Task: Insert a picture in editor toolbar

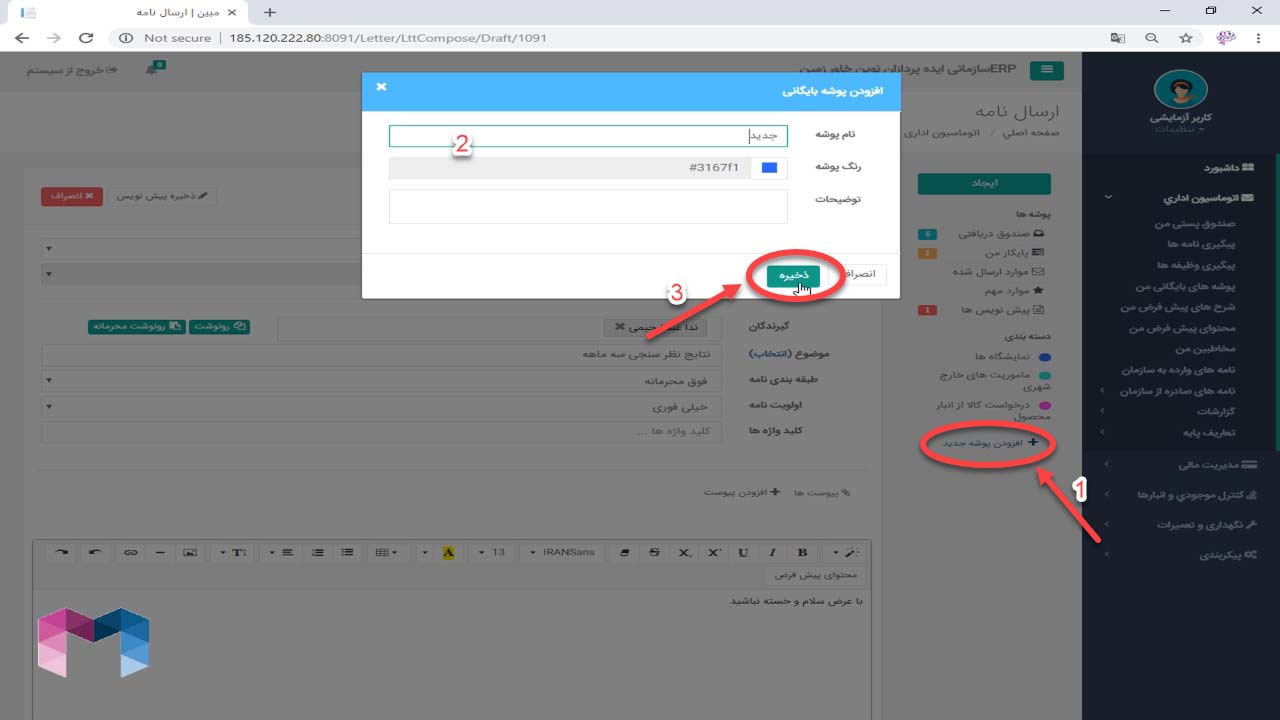Action: pyautogui.click(x=189, y=552)
